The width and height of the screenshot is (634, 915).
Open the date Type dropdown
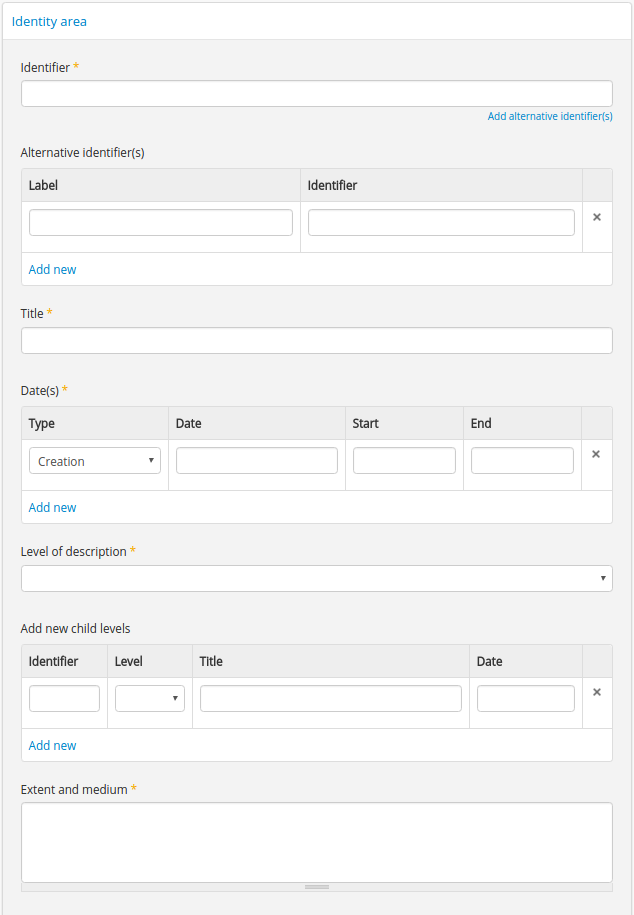pos(95,461)
